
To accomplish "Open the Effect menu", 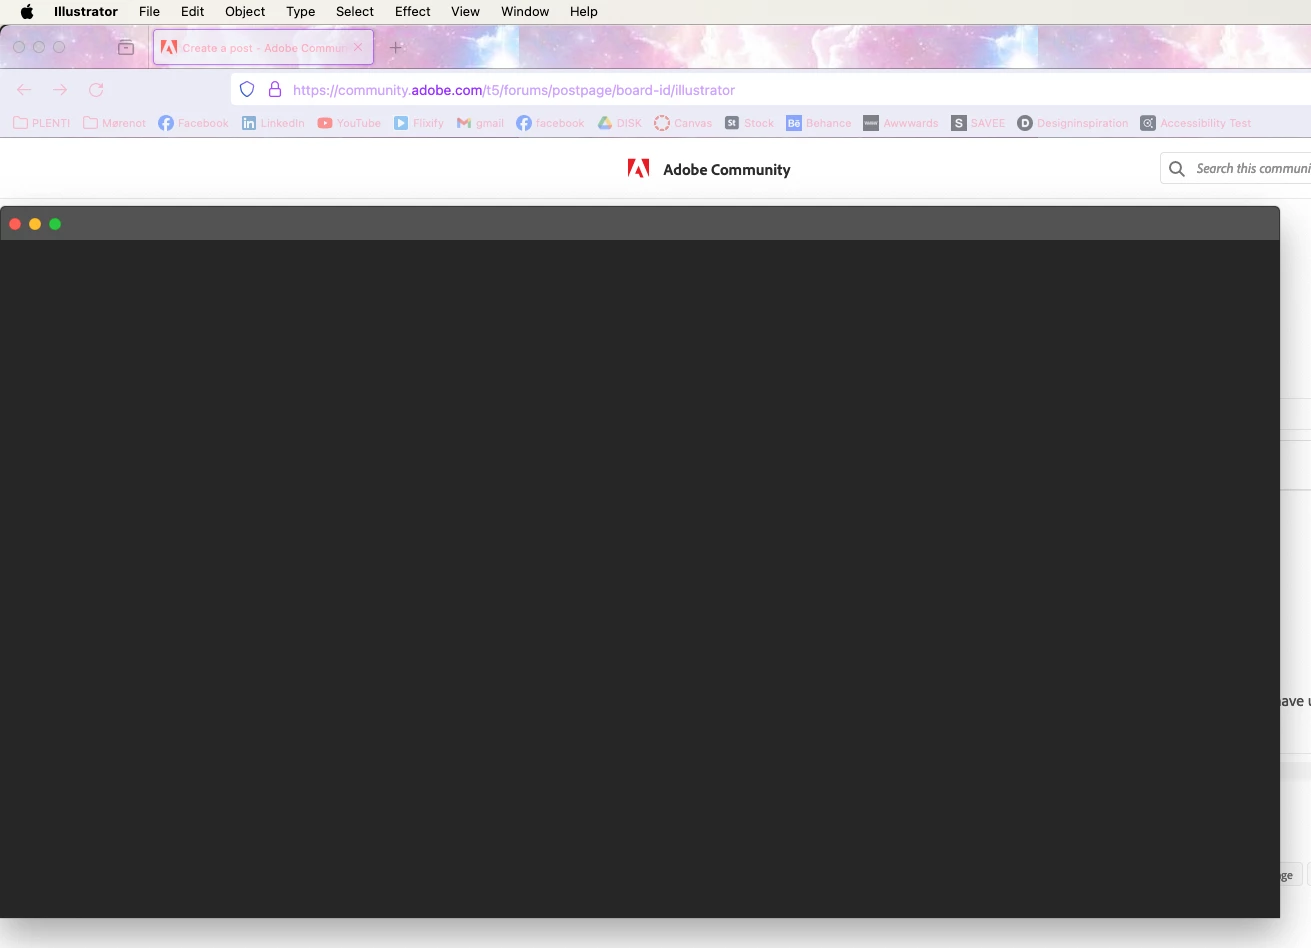I will 412,12.
